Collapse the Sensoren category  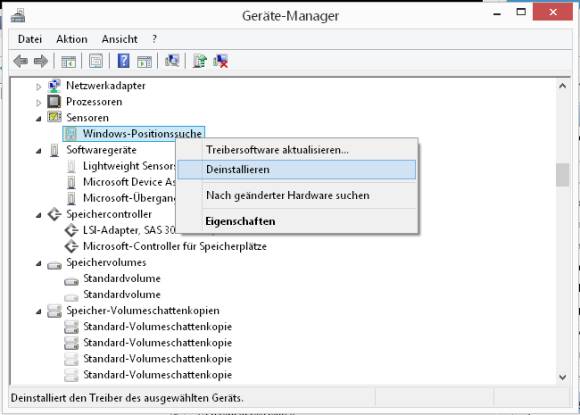pos(38,119)
